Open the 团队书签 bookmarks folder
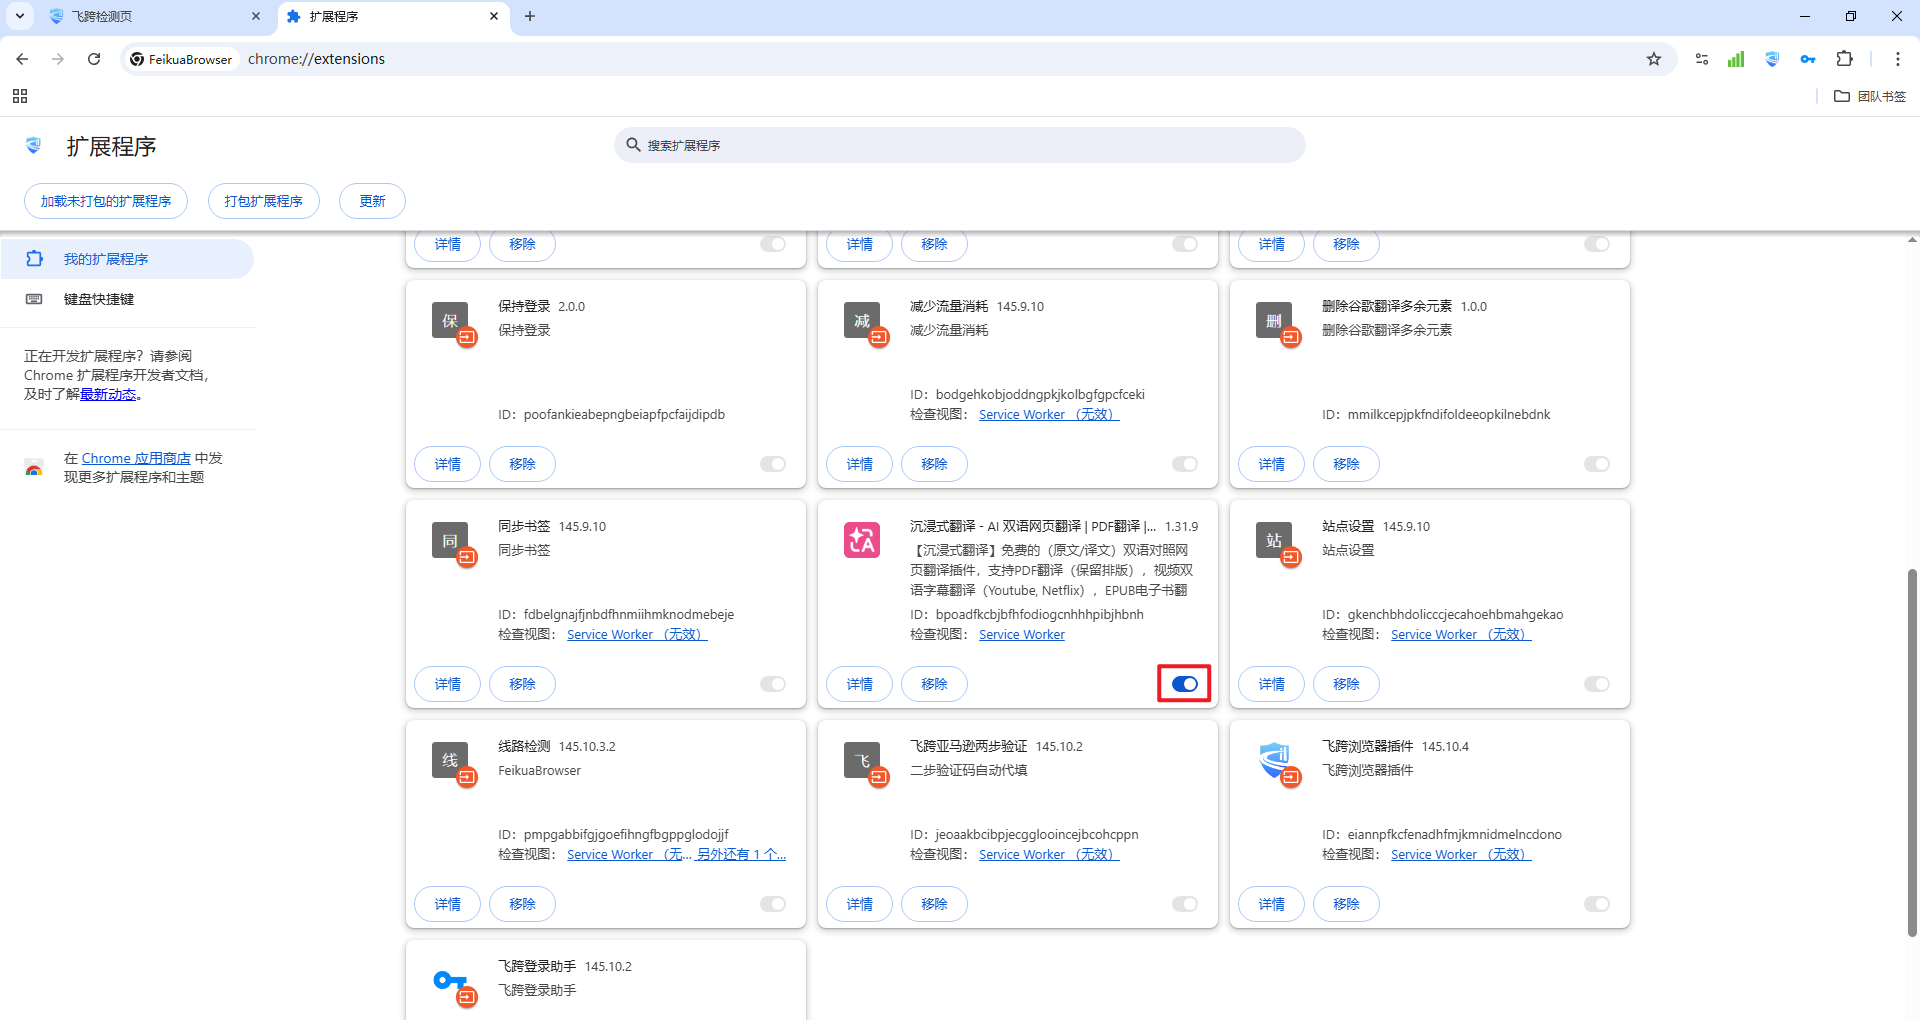 1870,96
